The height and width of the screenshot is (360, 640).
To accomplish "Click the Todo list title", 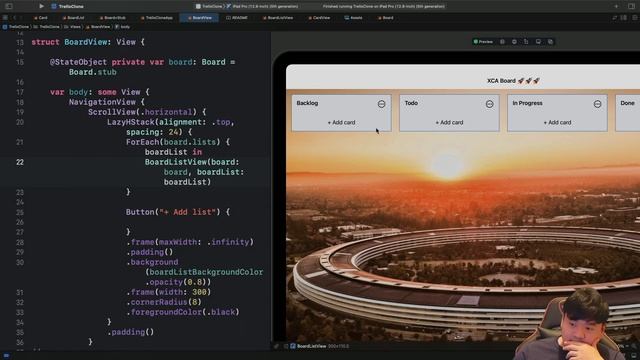I will [x=411, y=103].
